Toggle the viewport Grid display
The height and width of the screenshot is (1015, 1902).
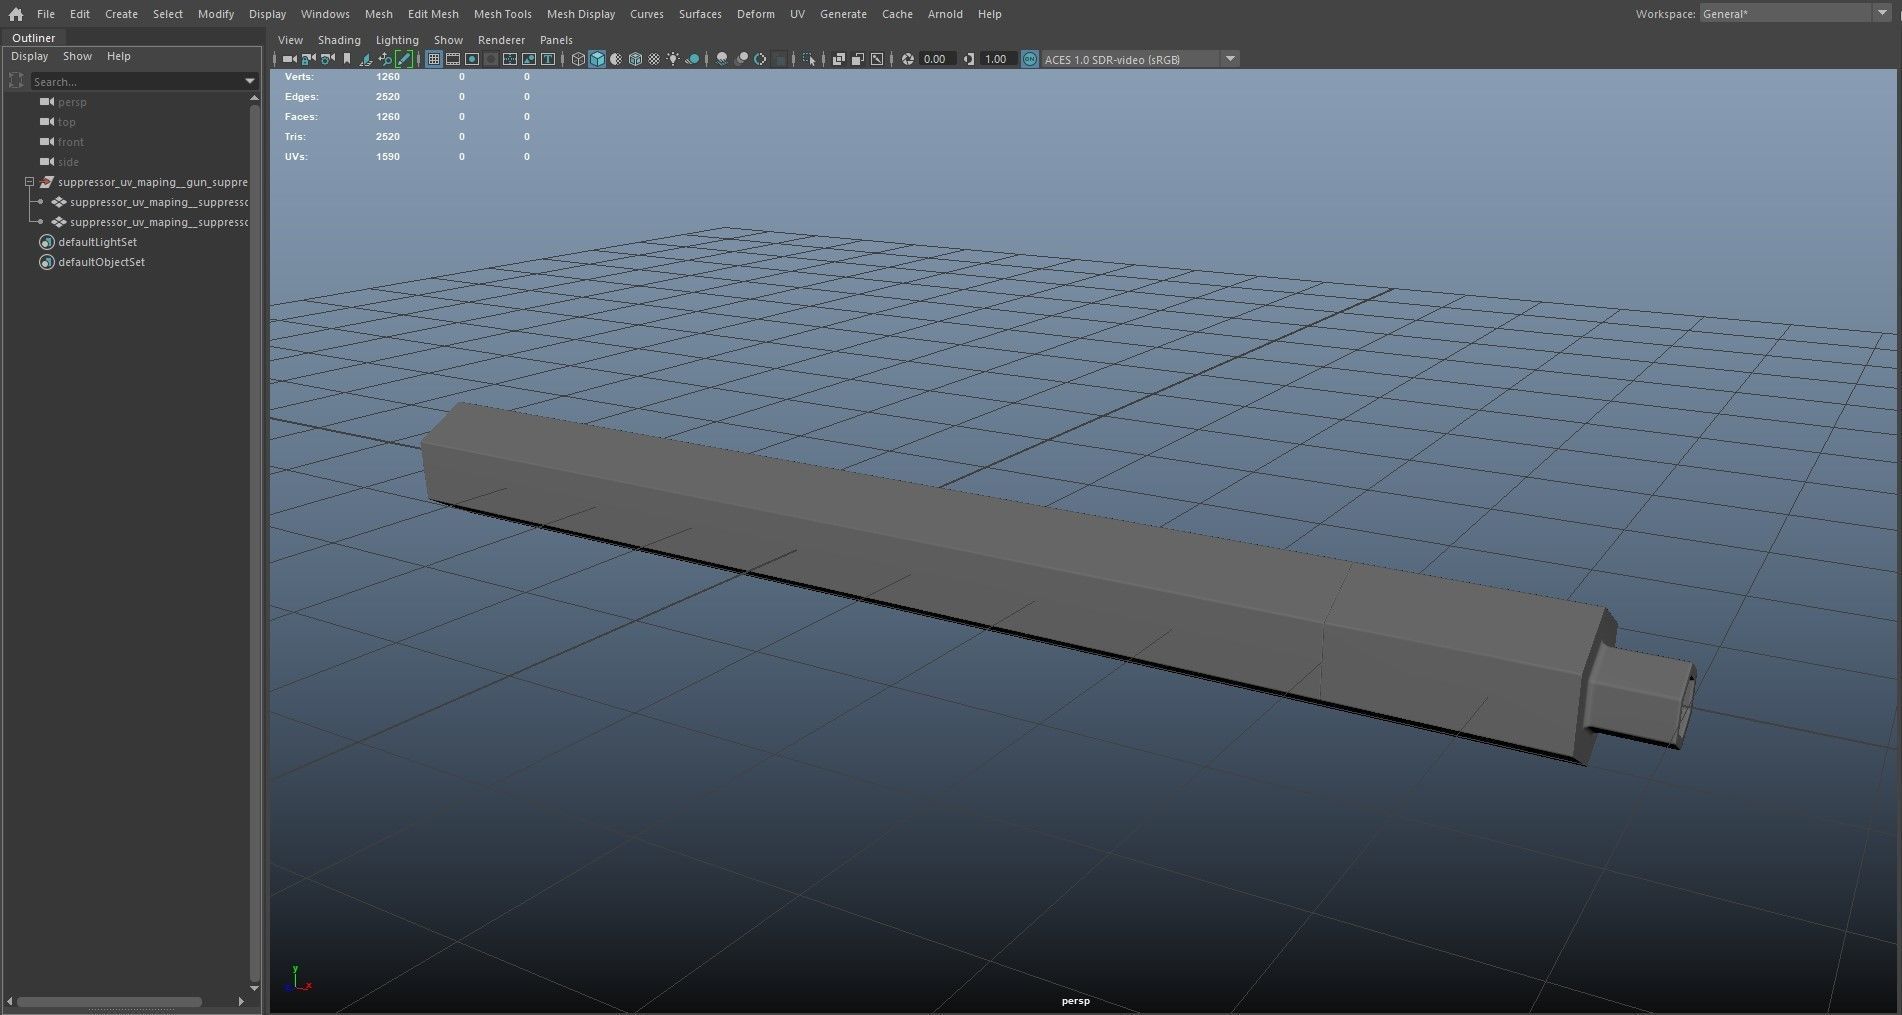433,59
